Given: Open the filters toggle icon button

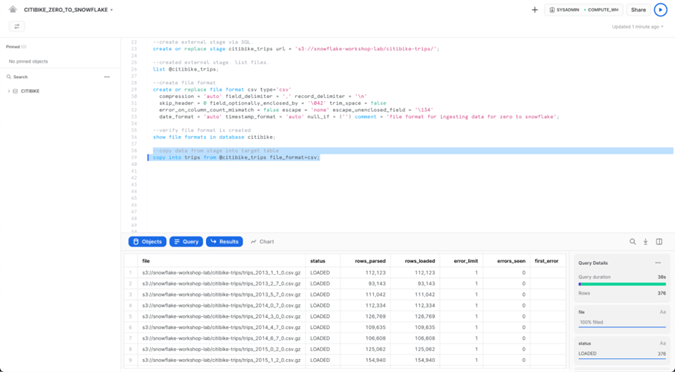Looking at the screenshot, I should click(17, 26).
